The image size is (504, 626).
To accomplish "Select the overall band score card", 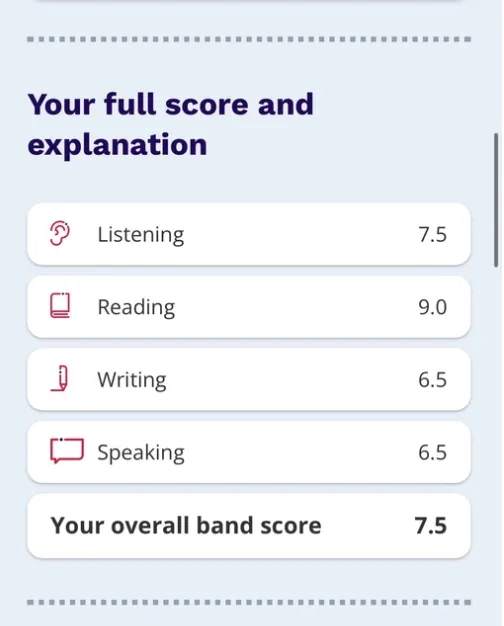I will click(249, 525).
